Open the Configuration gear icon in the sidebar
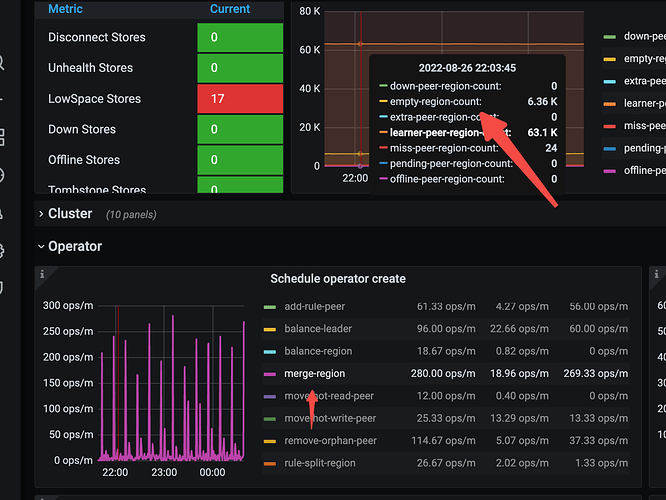 click(x=3, y=250)
